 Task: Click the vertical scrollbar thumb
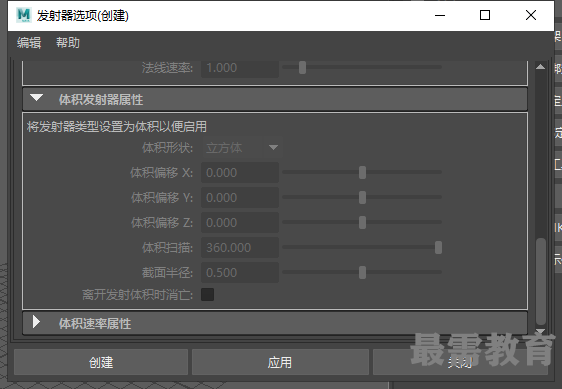(540, 281)
